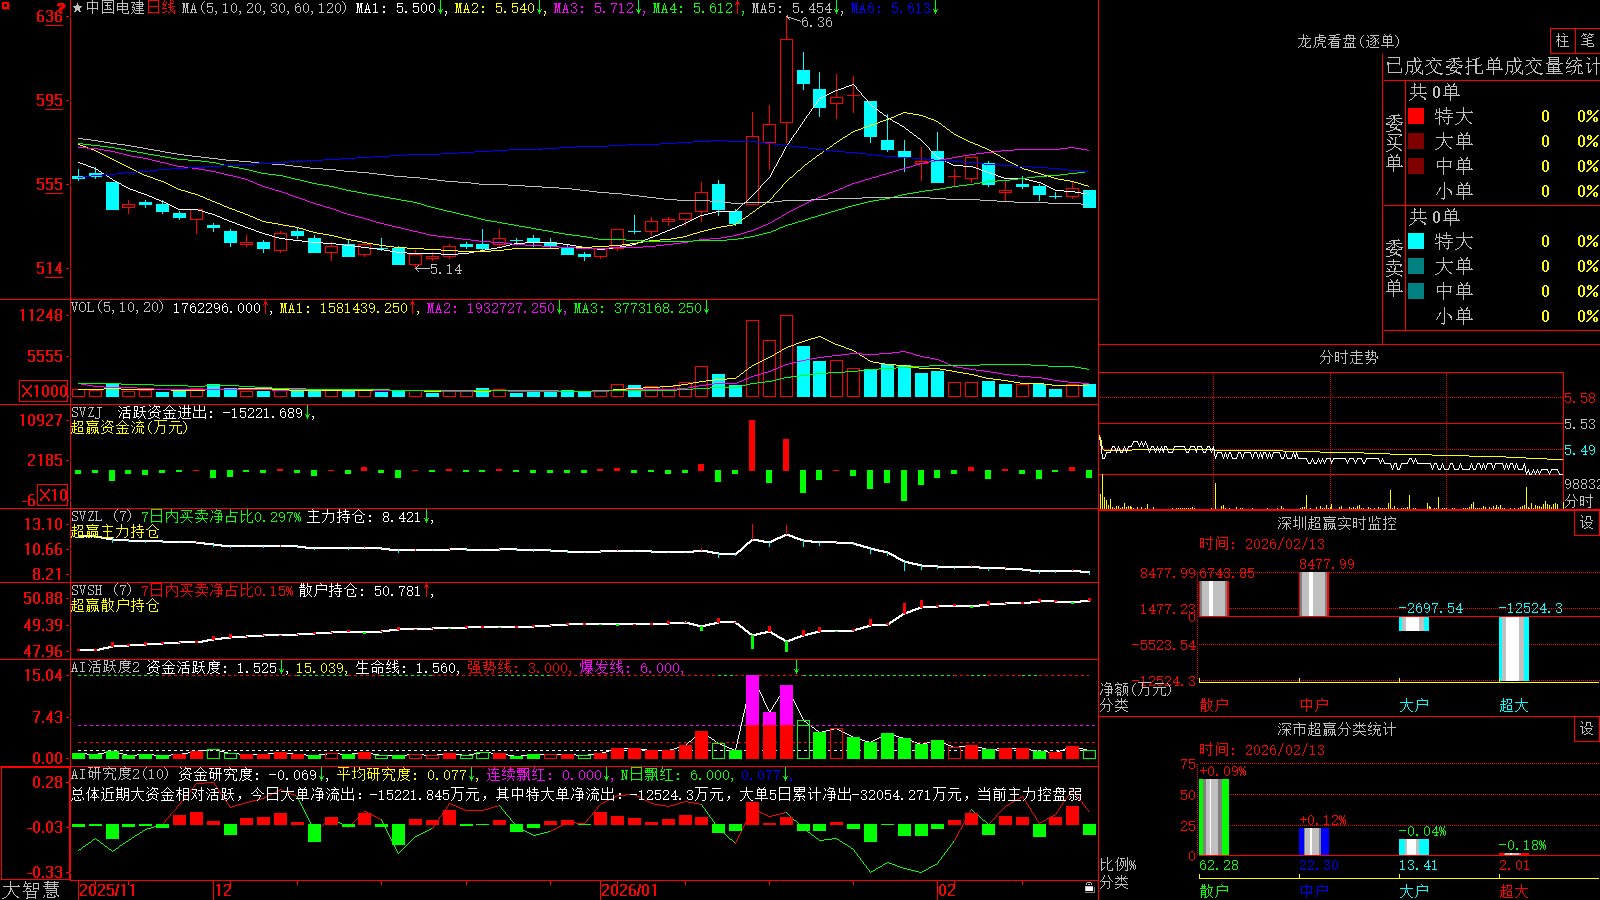Image resolution: width=1600 pixels, height=900 pixels.
Task: Switch display to 笔 tick mode
Action: coord(1587,40)
